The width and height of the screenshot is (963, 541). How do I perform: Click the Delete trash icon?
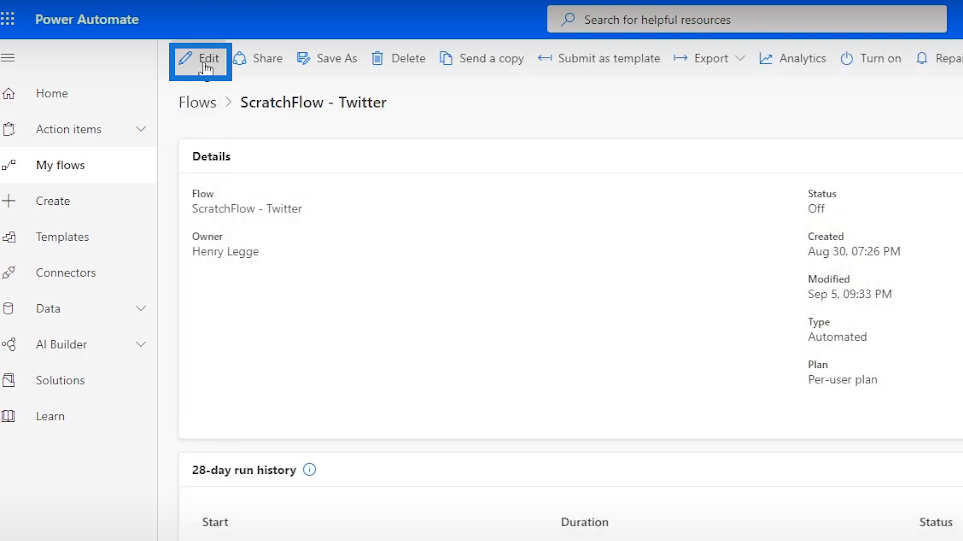377,58
